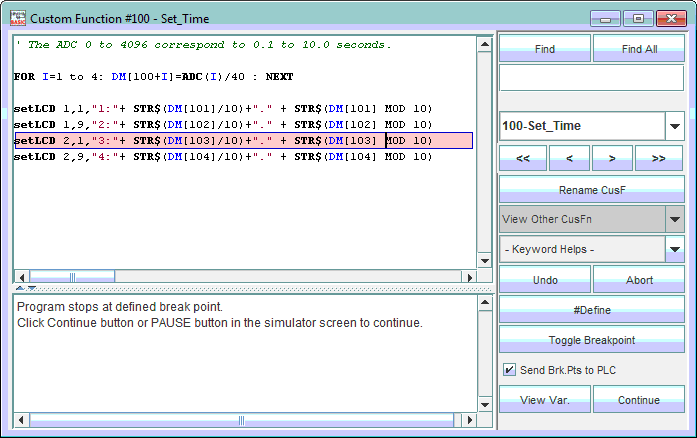Click the View Var. button
697x438 pixels.
click(545, 400)
